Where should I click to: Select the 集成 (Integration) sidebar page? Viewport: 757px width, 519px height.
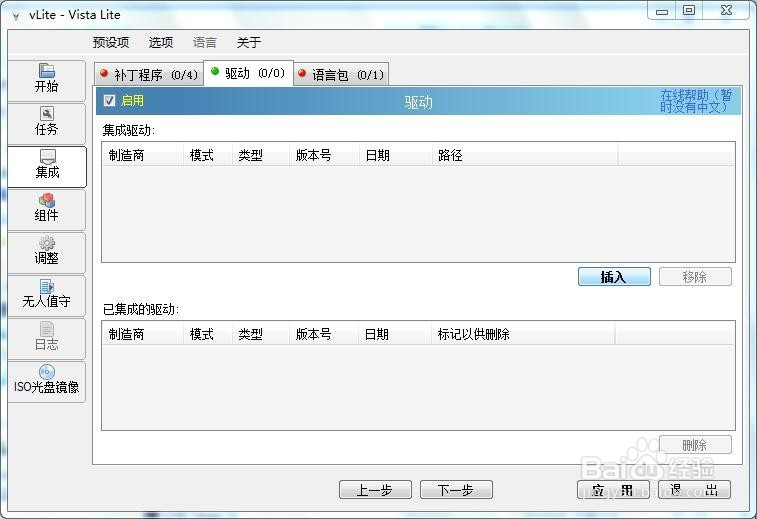coord(47,167)
